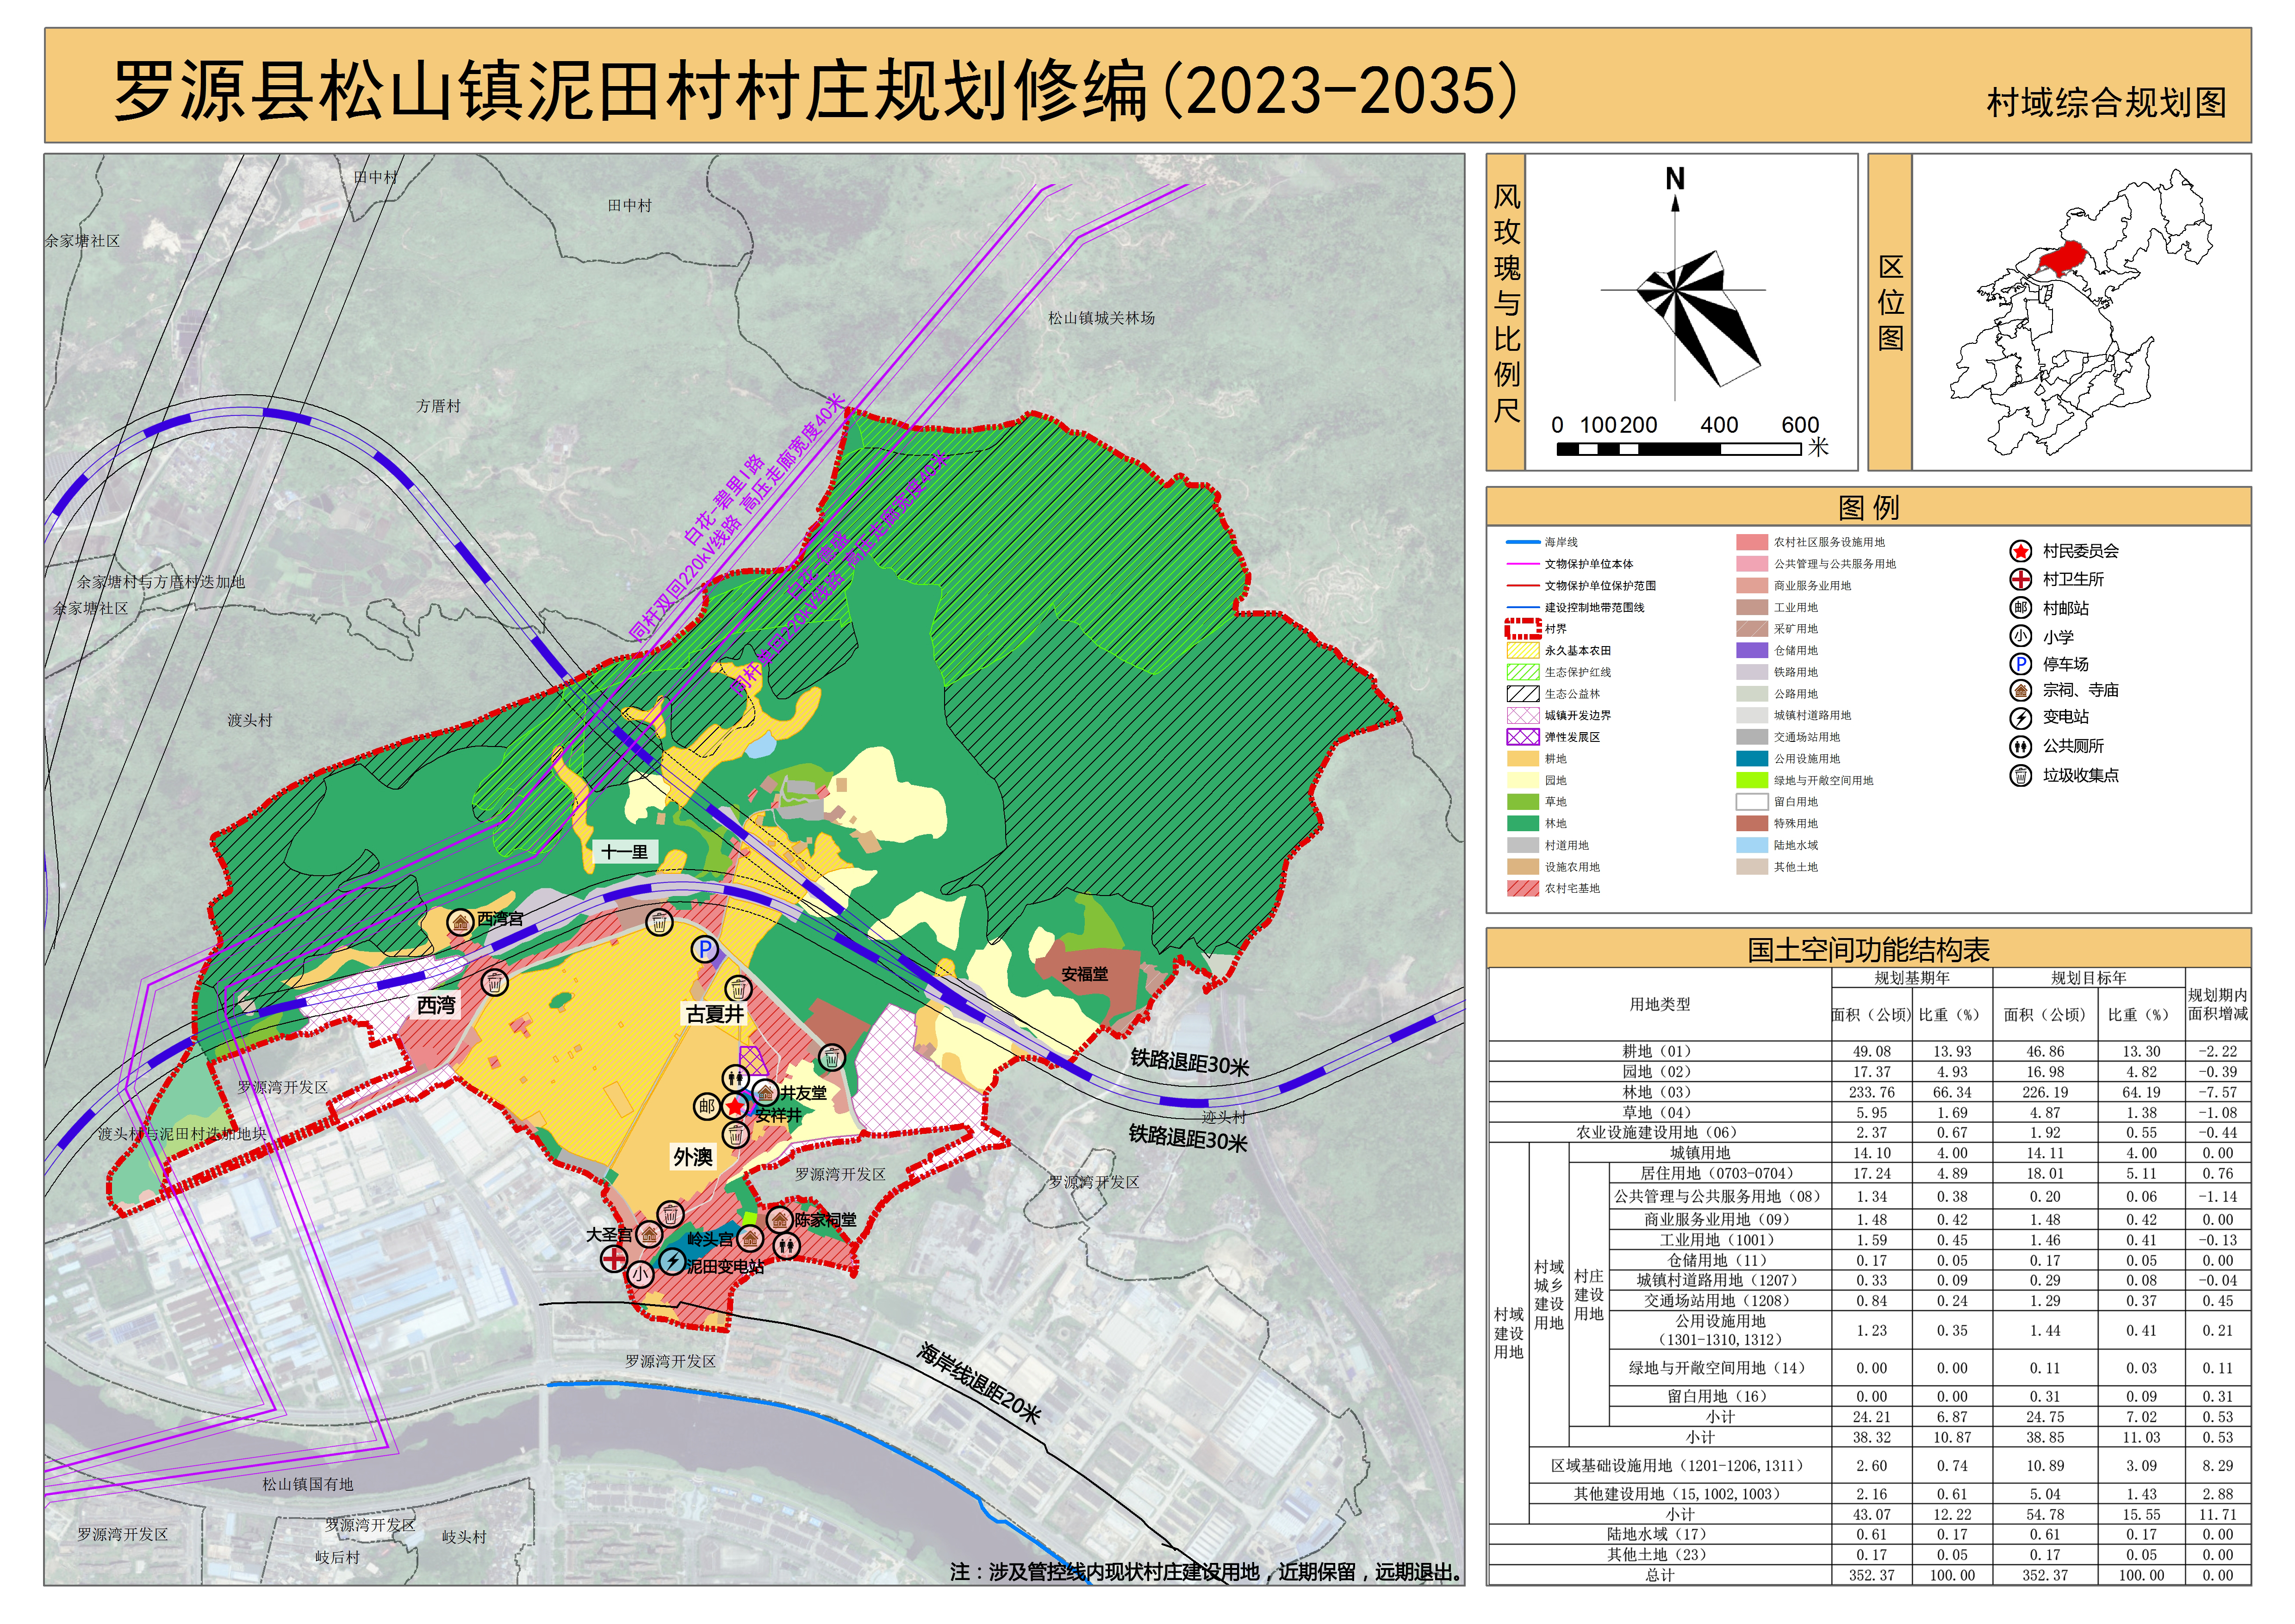
Task: Click the 公用设施用地 teal legend swatch
Action: [1752, 759]
